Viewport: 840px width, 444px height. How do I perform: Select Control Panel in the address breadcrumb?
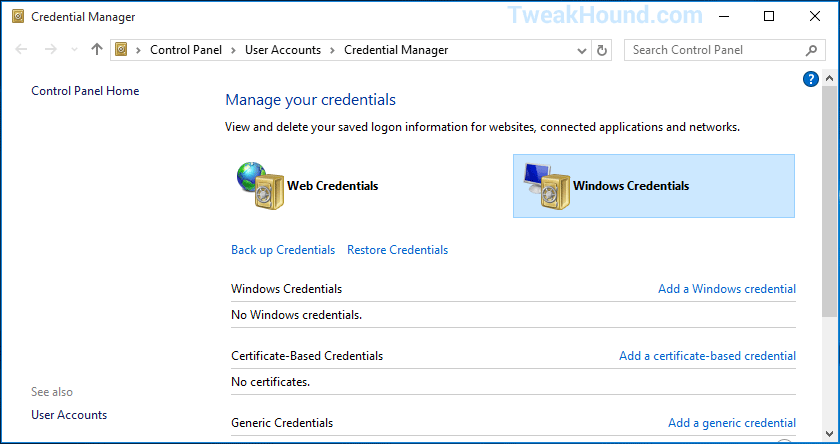click(x=186, y=50)
